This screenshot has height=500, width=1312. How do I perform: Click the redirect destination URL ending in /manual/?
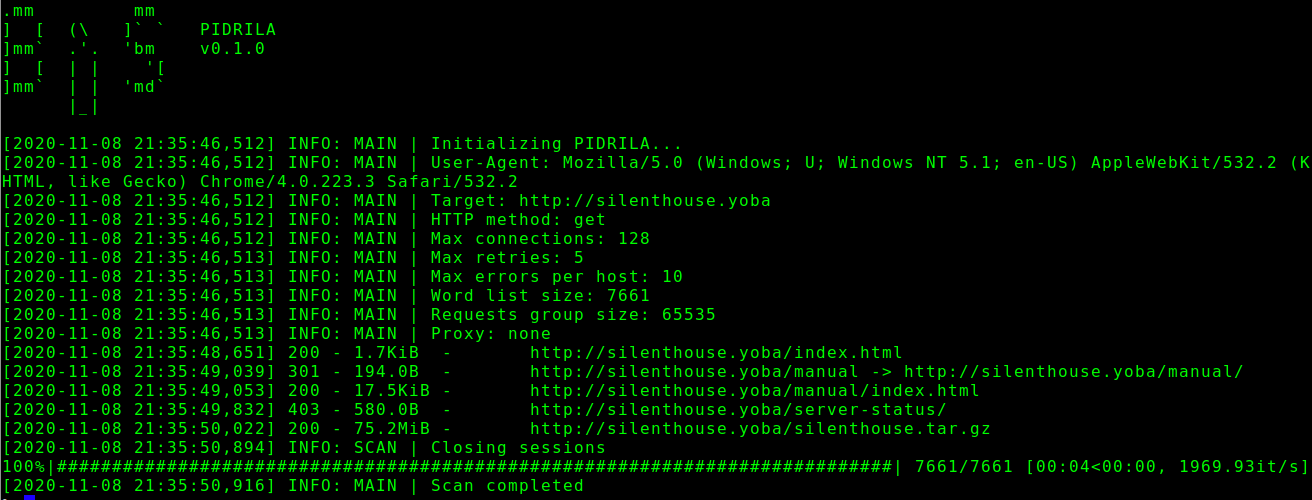(1073, 372)
